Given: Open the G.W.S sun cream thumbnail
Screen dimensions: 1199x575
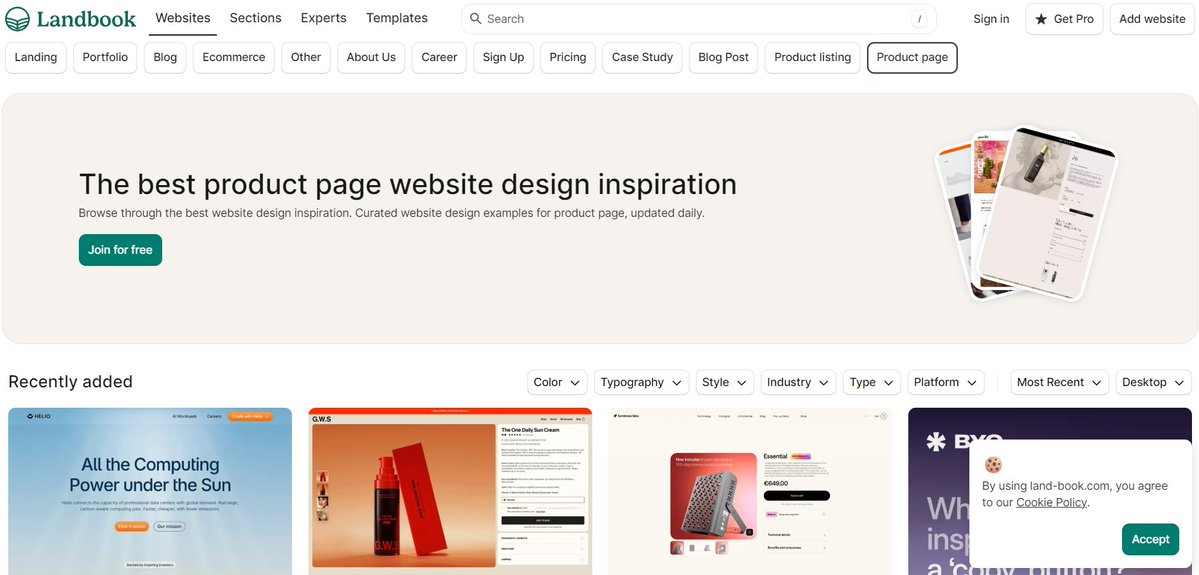Looking at the screenshot, I should pyautogui.click(x=450, y=491).
